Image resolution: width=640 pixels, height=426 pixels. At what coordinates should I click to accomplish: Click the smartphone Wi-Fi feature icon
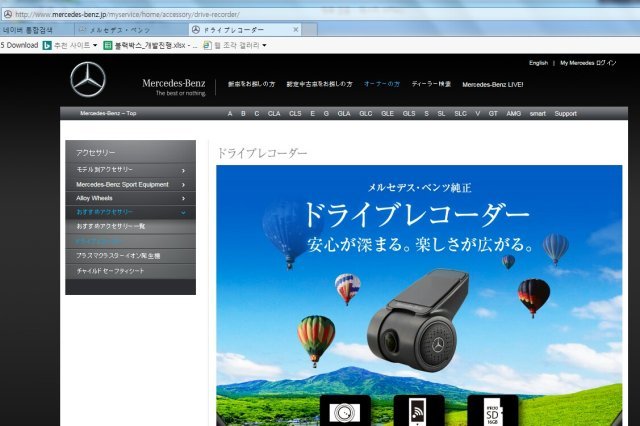pyautogui.click(x=418, y=411)
